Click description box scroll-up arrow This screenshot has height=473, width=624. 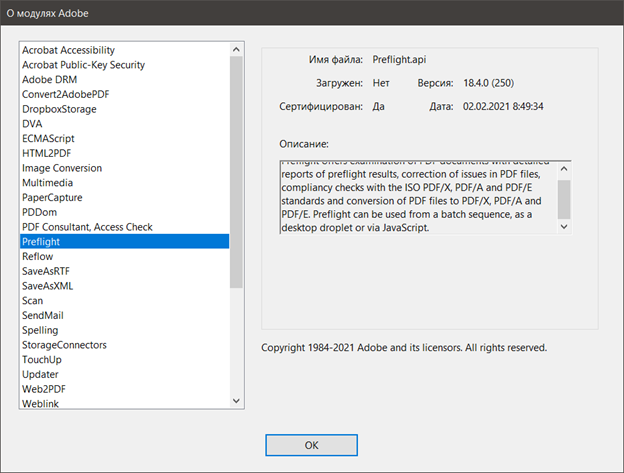[564, 169]
